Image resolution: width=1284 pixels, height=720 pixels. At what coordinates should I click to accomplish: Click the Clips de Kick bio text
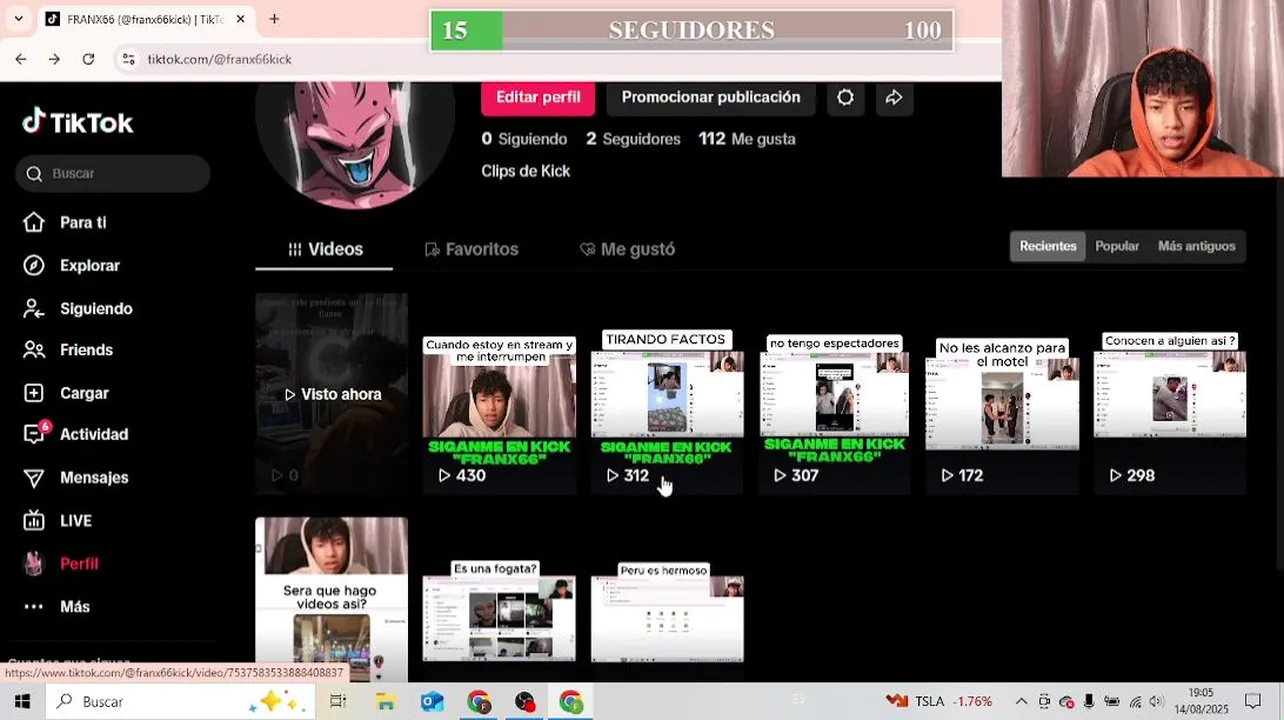(526, 171)
